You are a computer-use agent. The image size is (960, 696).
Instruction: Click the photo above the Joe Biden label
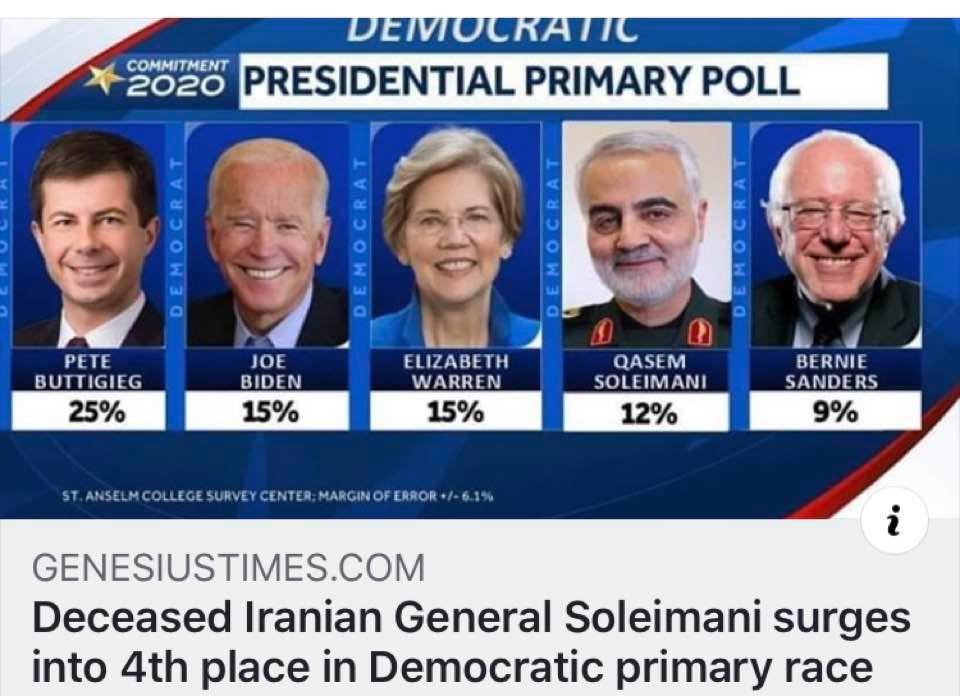(268, 236)
